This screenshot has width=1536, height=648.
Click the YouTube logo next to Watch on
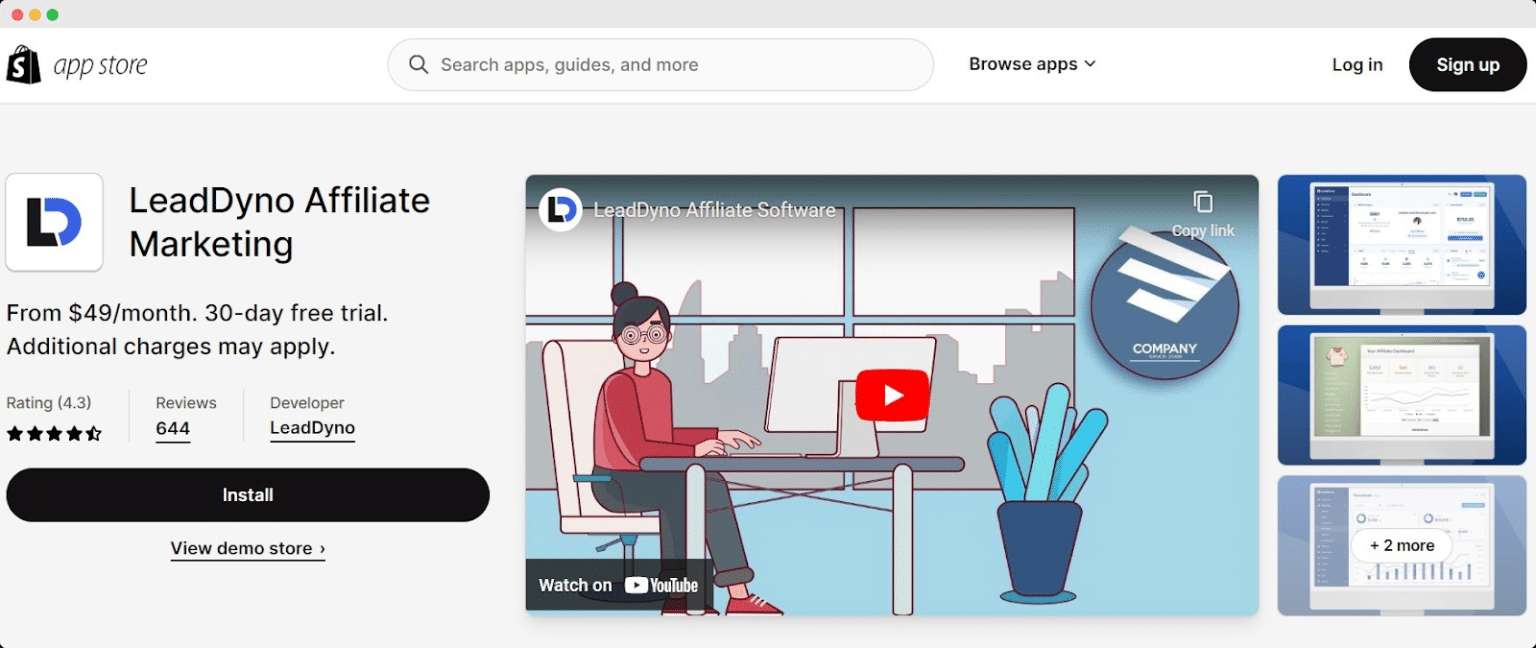662,585
